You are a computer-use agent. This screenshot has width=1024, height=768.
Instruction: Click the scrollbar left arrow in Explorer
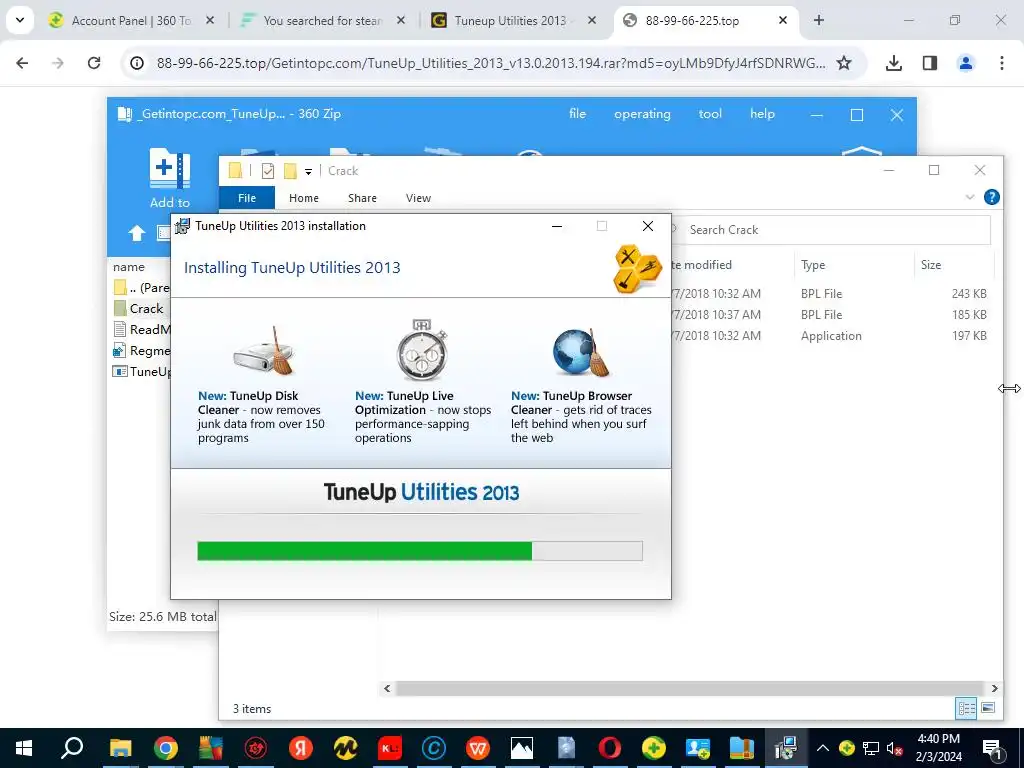(387, 688)
